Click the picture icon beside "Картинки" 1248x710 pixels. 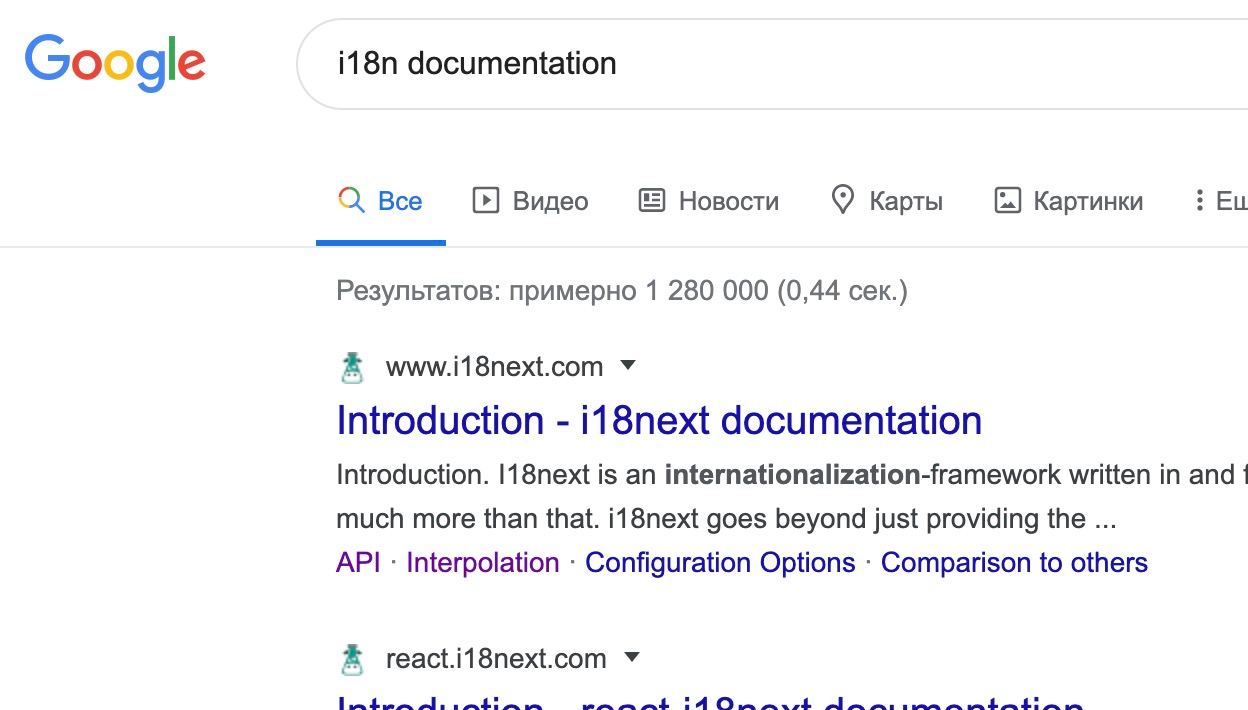pos(1007,201)
